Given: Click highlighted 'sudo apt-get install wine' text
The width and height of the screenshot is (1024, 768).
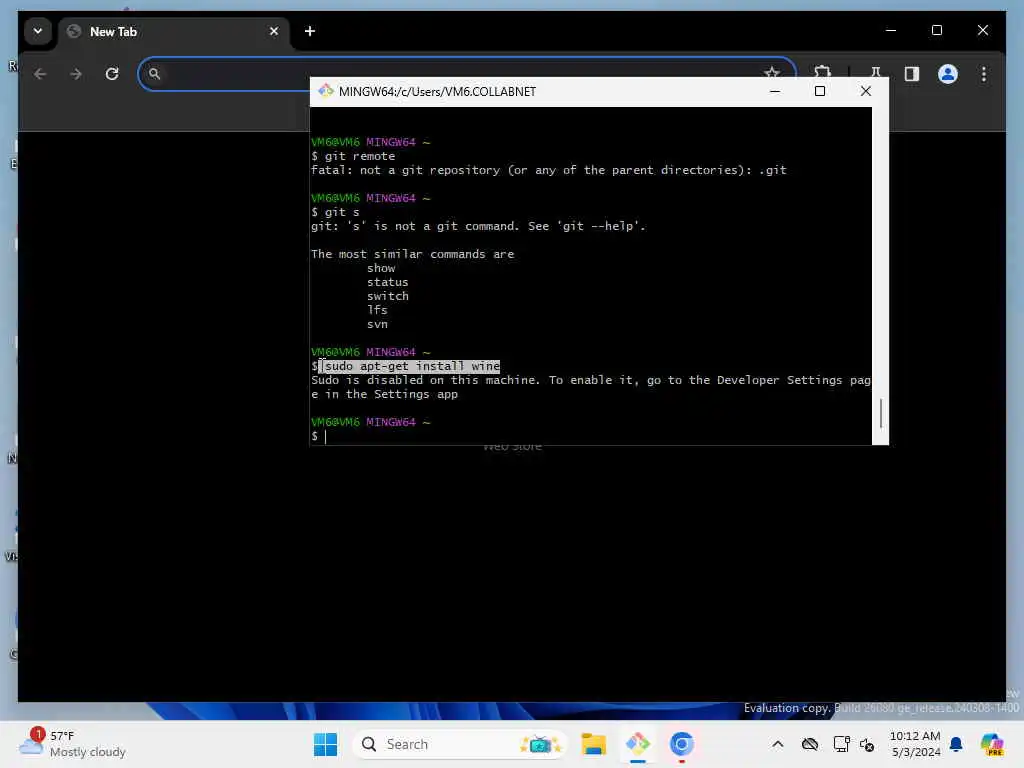Looking at the screenshot, I should pos(412,366).
